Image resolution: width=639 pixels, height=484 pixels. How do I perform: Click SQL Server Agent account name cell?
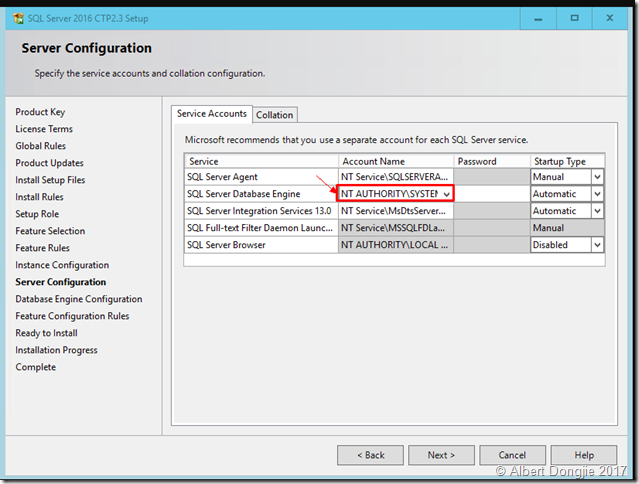pyautogui.click(x=396, y=177)
